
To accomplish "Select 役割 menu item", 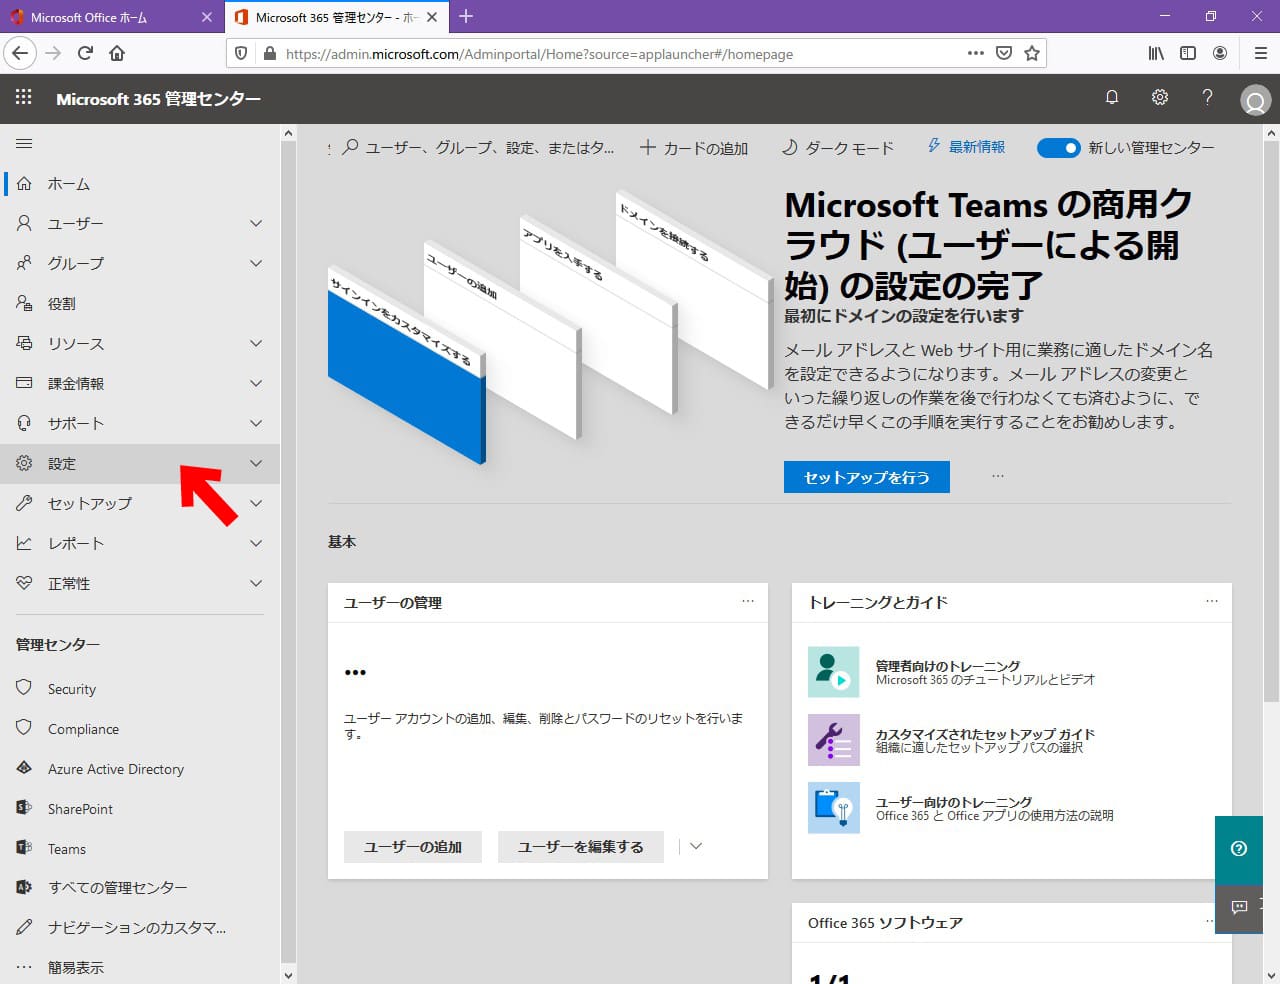I will click(140, 303).
